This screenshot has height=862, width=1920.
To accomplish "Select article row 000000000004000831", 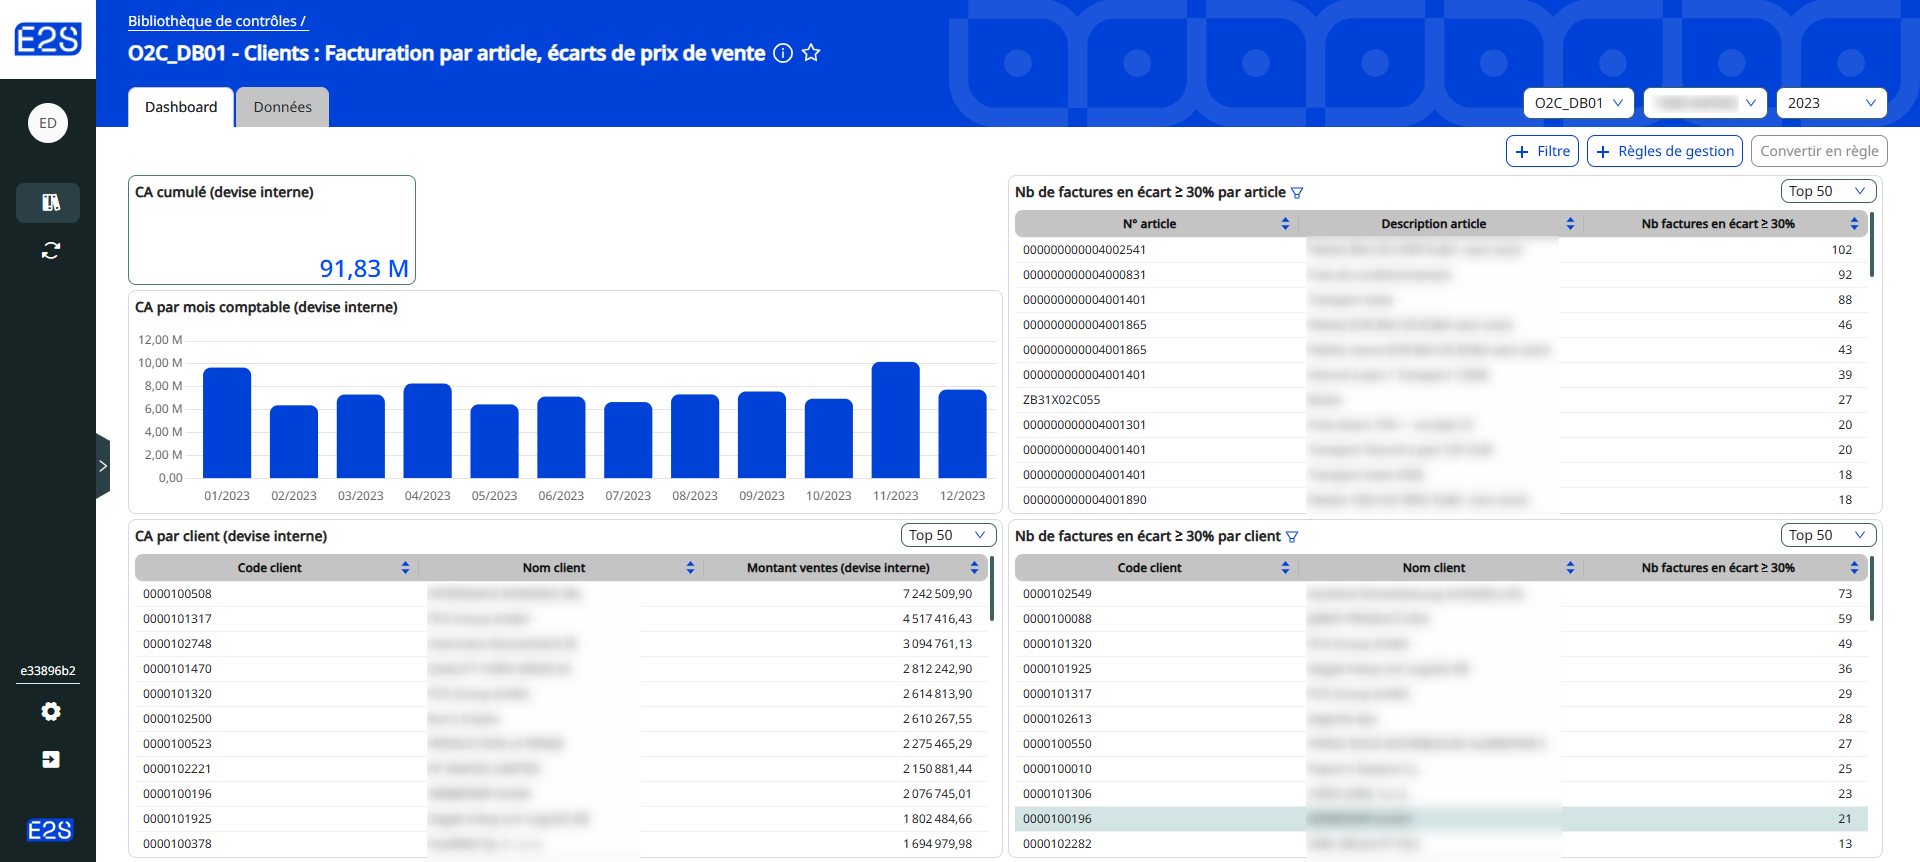I will tap(1441, 275).
